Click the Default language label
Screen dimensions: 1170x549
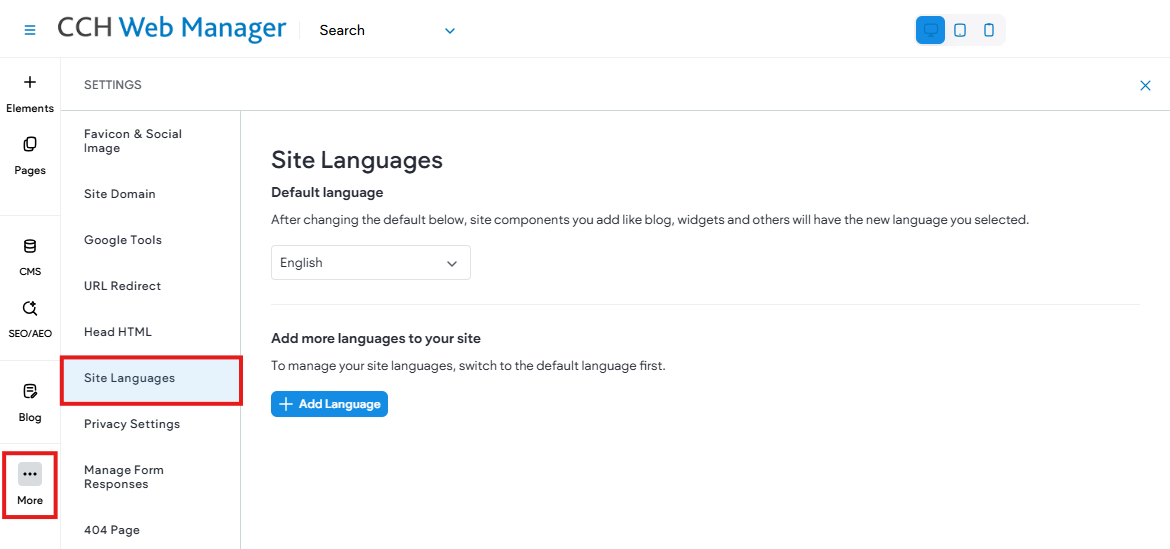[x=327, y=192]
